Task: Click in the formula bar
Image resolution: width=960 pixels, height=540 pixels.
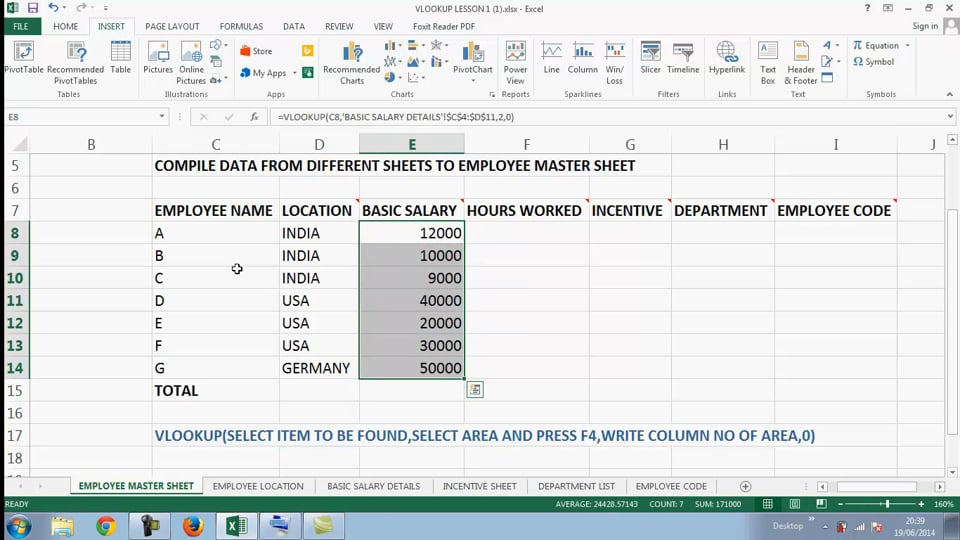Action: 606,116
